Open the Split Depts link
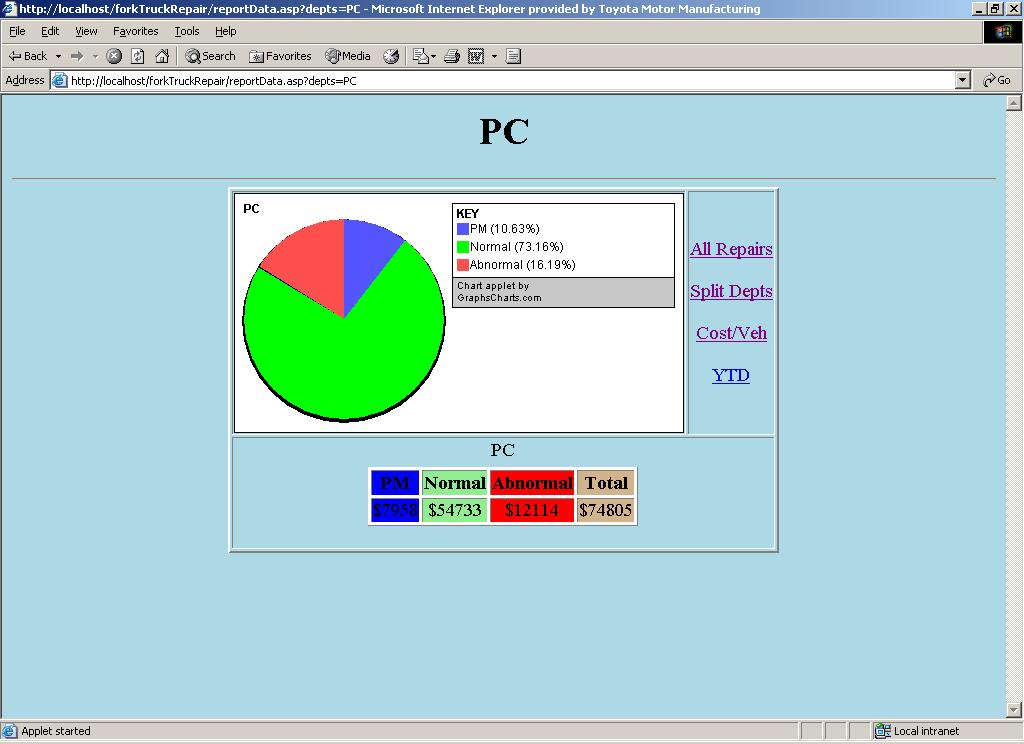Screen dimensions: 1024x744 731,291
